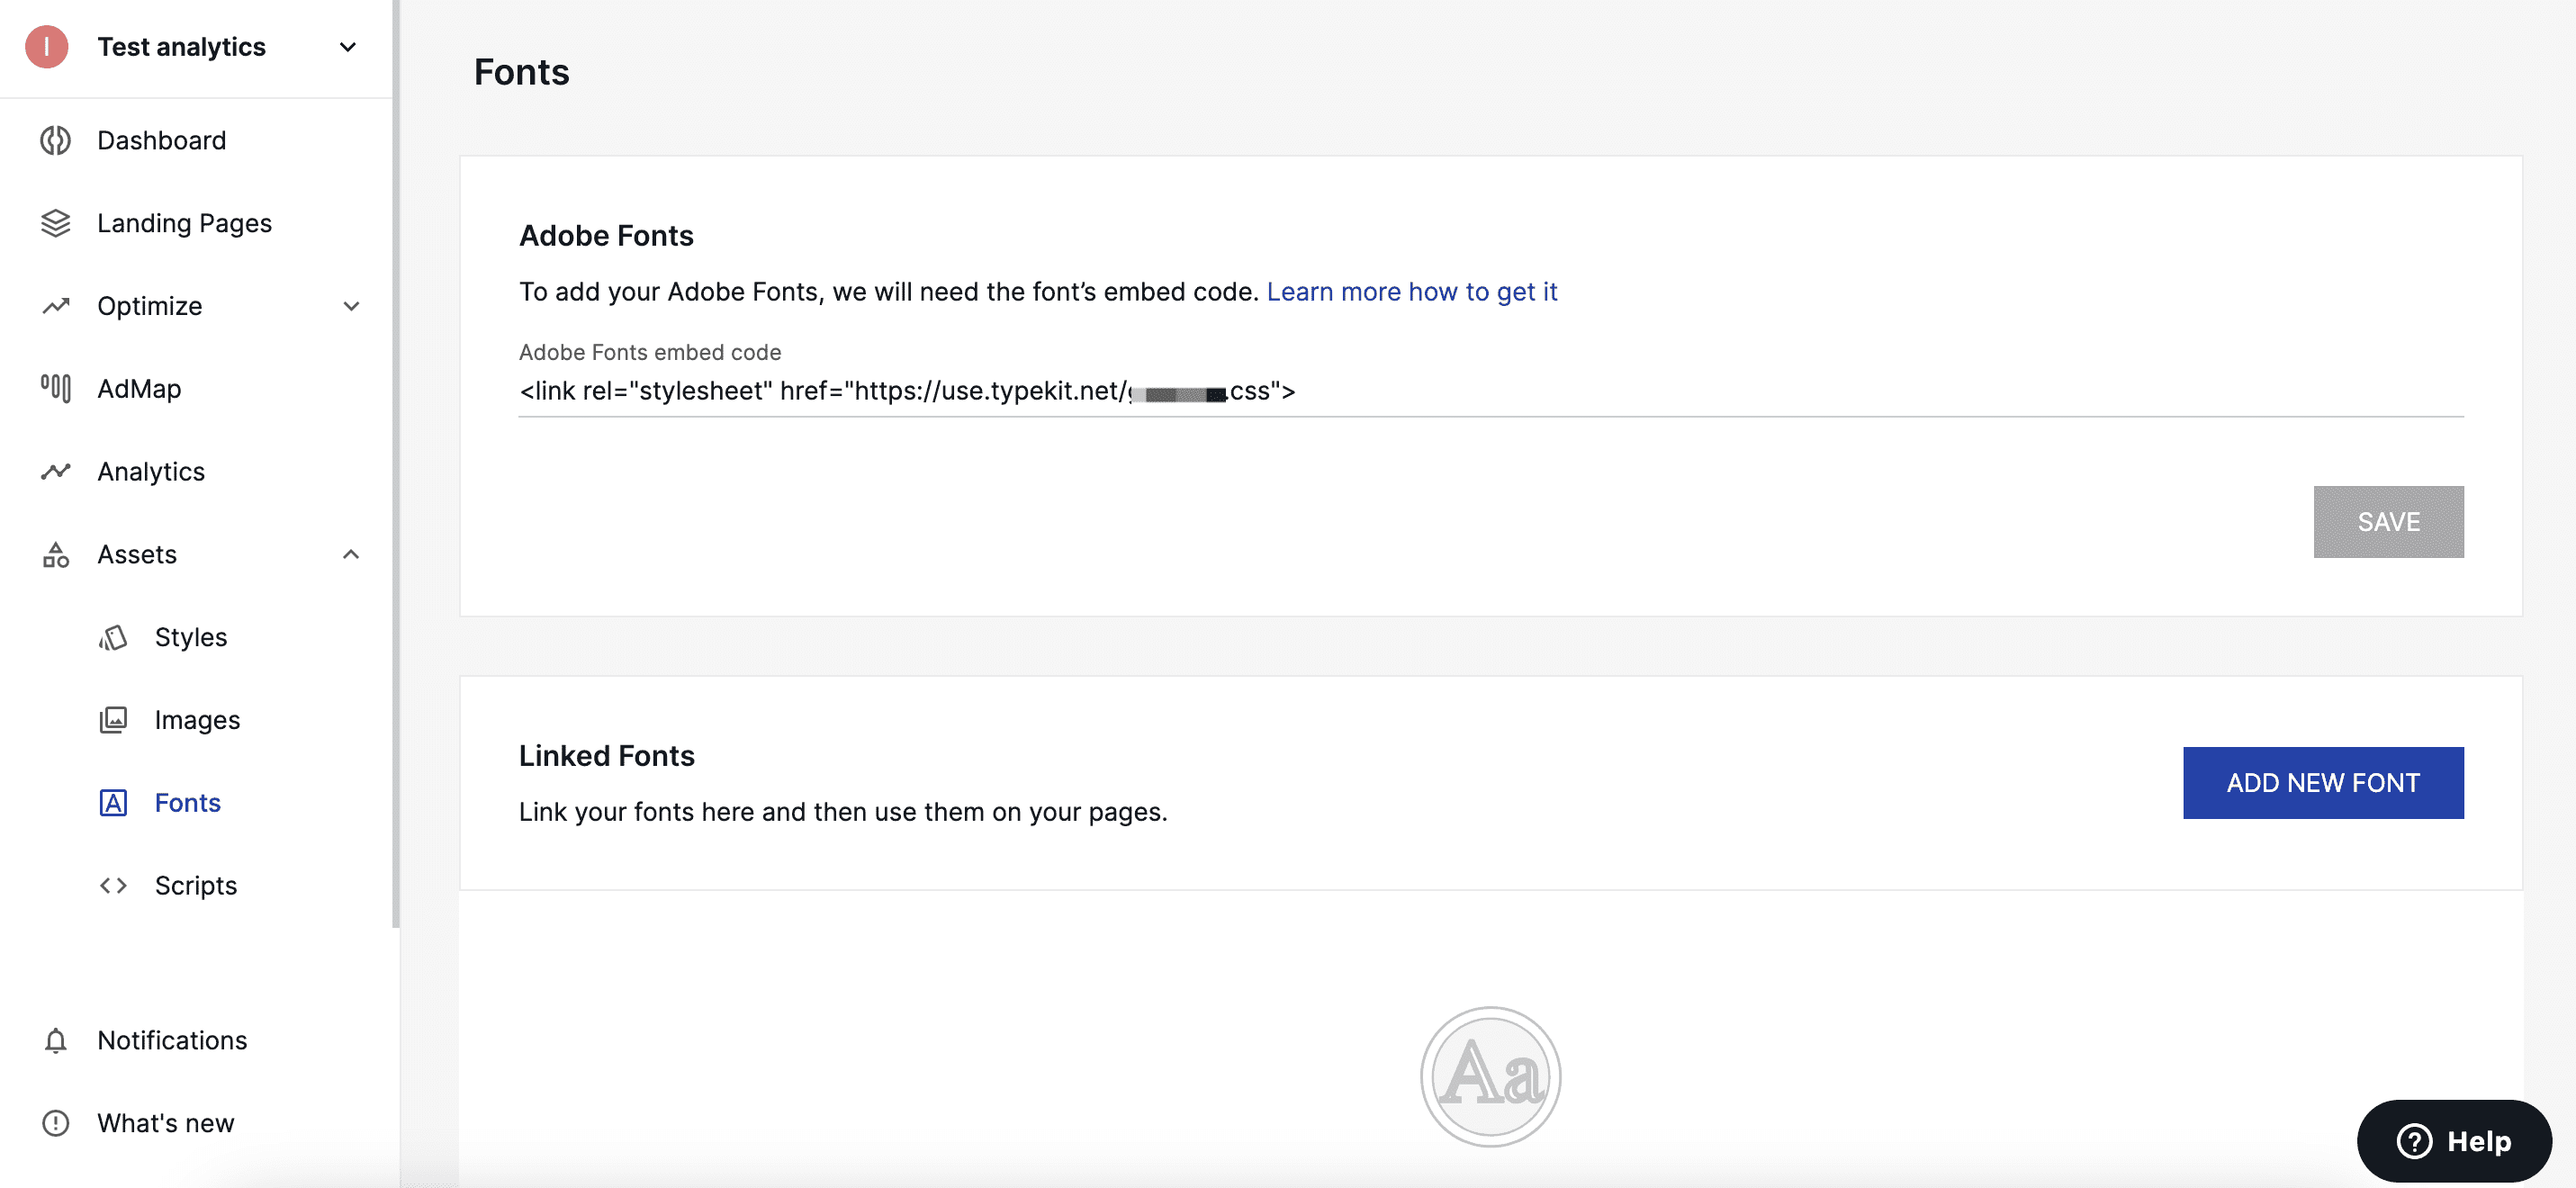Click the Notifications bell icon

pos(56,1040)
